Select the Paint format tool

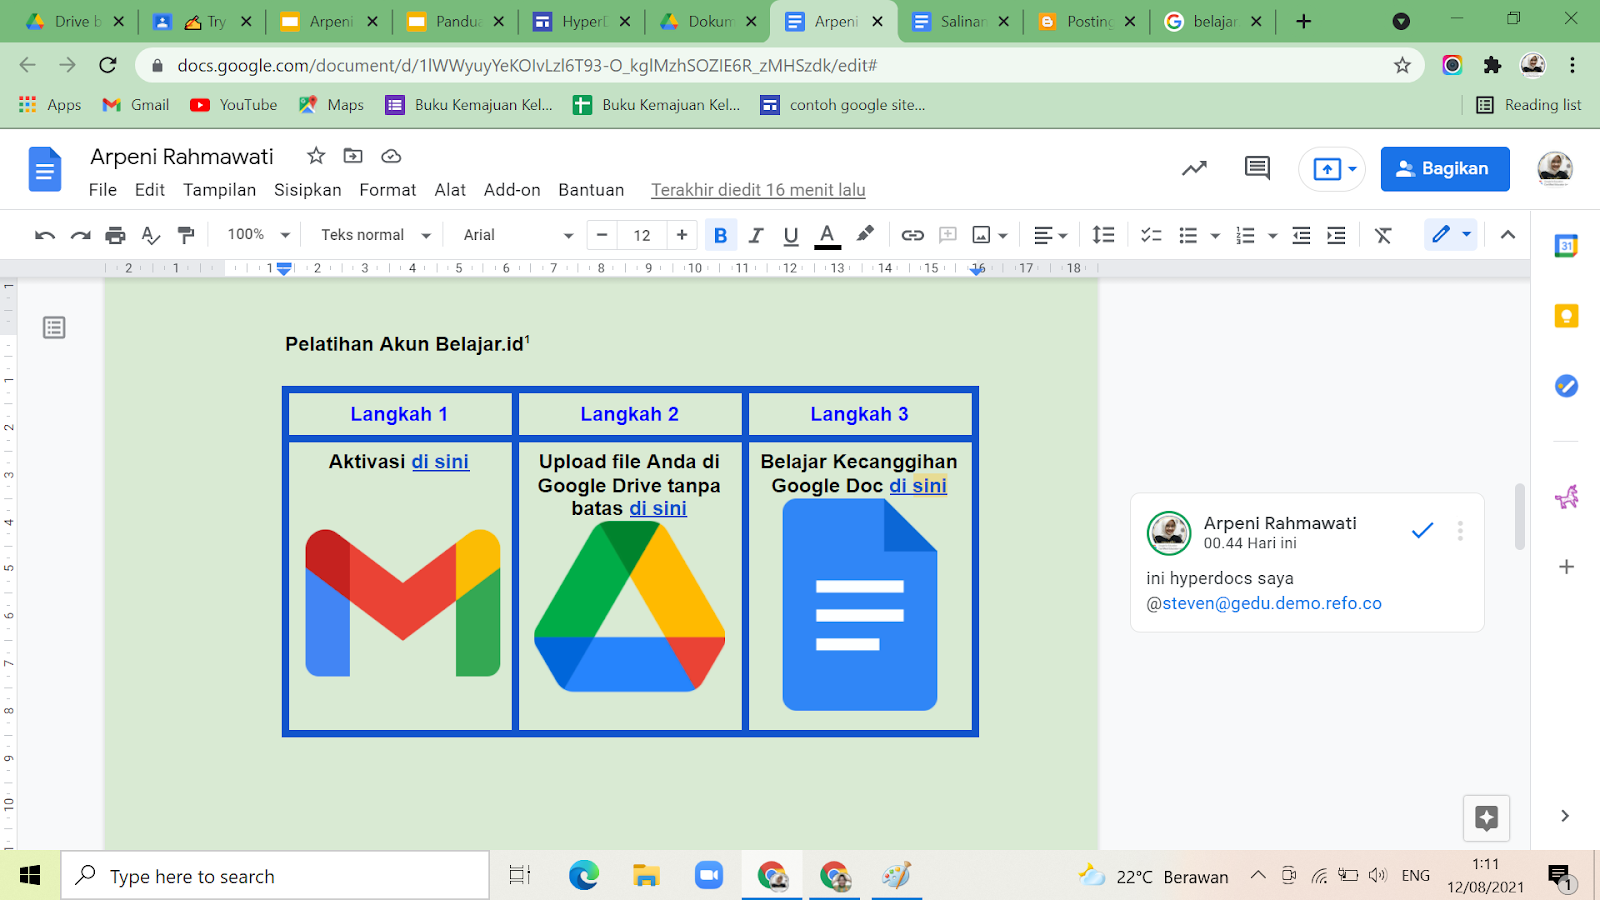click(186, 235)
